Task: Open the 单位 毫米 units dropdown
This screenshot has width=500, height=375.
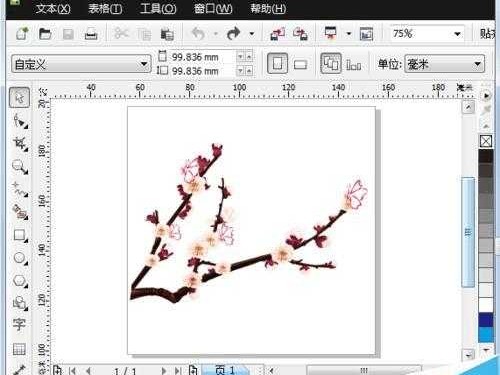Action: coord(444,64)
